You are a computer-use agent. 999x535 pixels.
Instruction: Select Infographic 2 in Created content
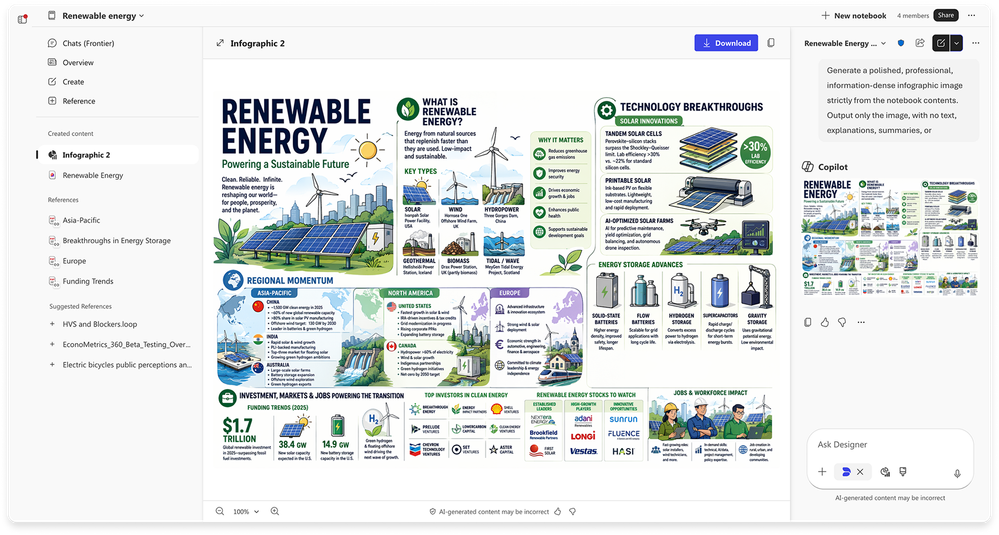coord(118,155)
